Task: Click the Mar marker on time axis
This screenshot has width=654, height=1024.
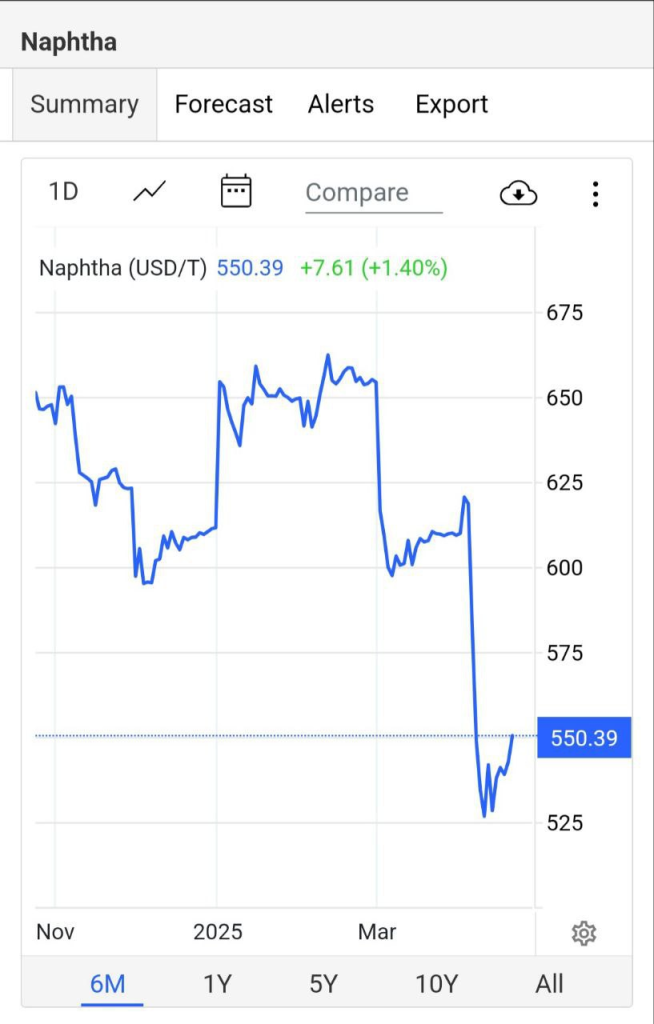Action: pos(377,932)
